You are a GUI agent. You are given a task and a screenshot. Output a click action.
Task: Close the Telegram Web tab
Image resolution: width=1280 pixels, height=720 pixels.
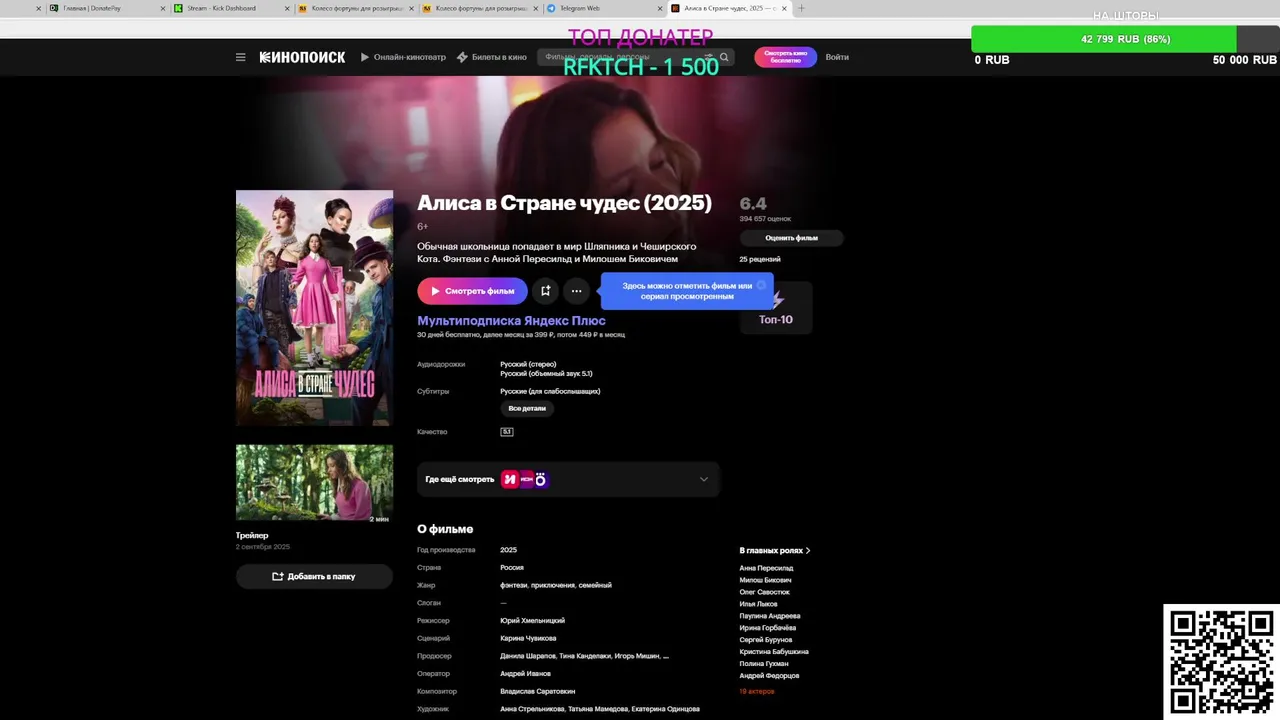pyautogui.click(x=660, y=8)
